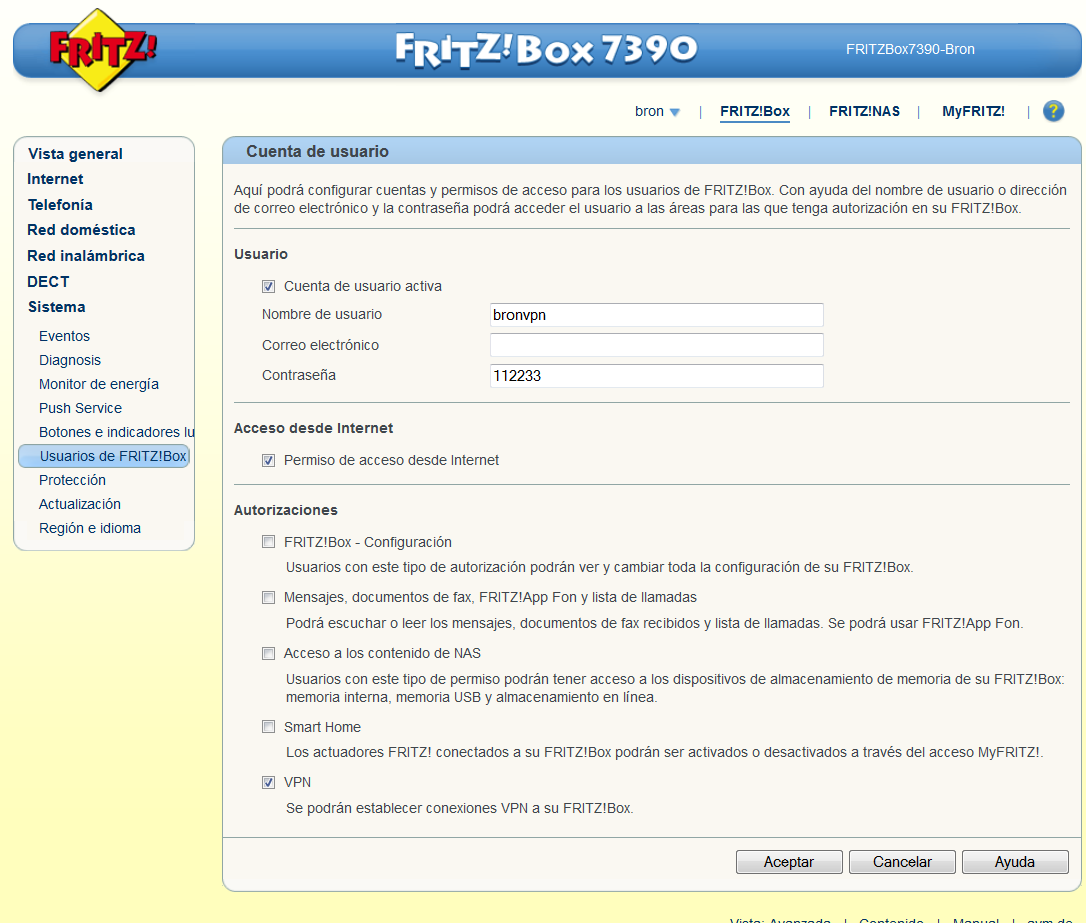The width and height of the screenshot is (1086, 923).
Task: Click the Ayuda button
Action: [1015, 862]
